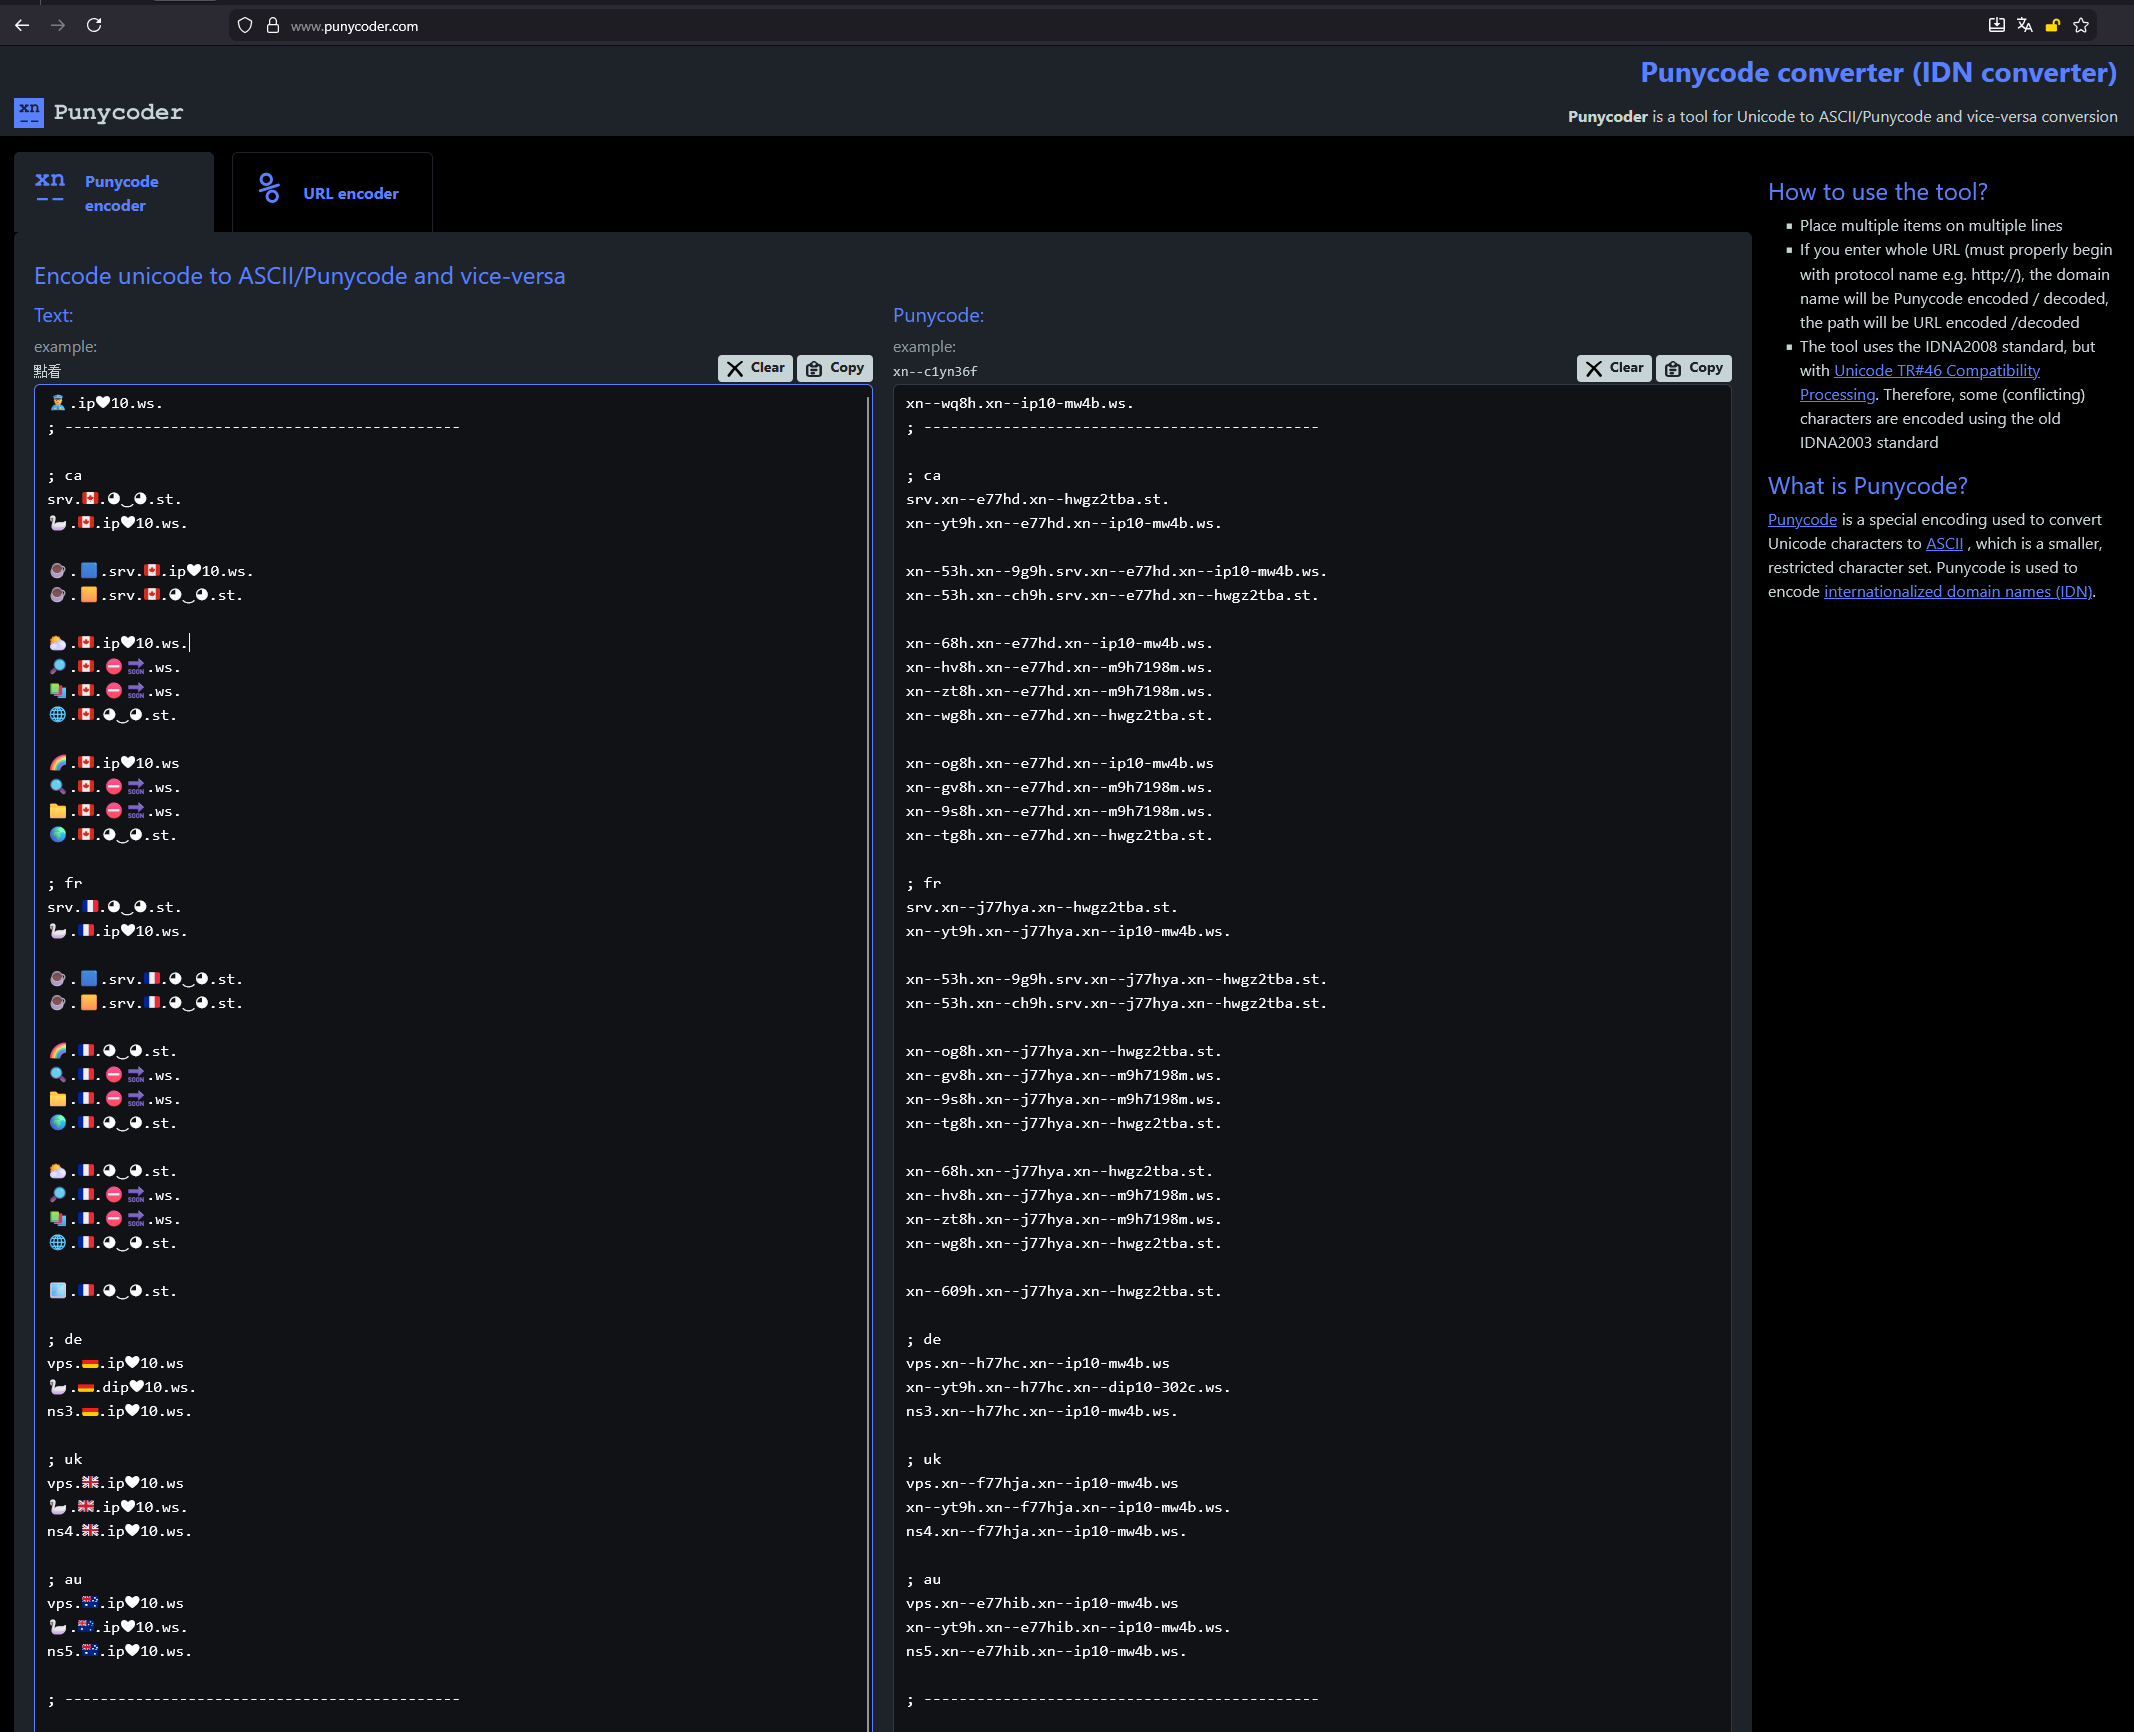Viewport: 2134px width, 1732px height.
Task: Click the browser address bar URL
Action: (x=355, y=26)
